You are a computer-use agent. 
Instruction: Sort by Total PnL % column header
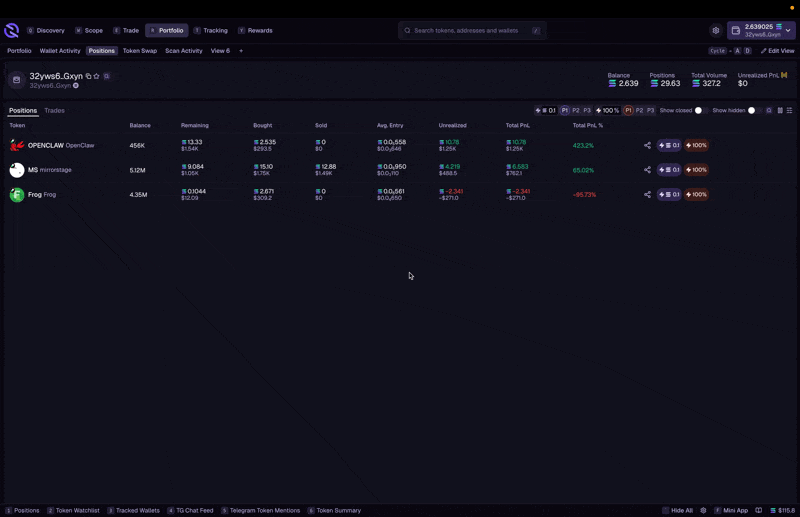coord(588,126)
